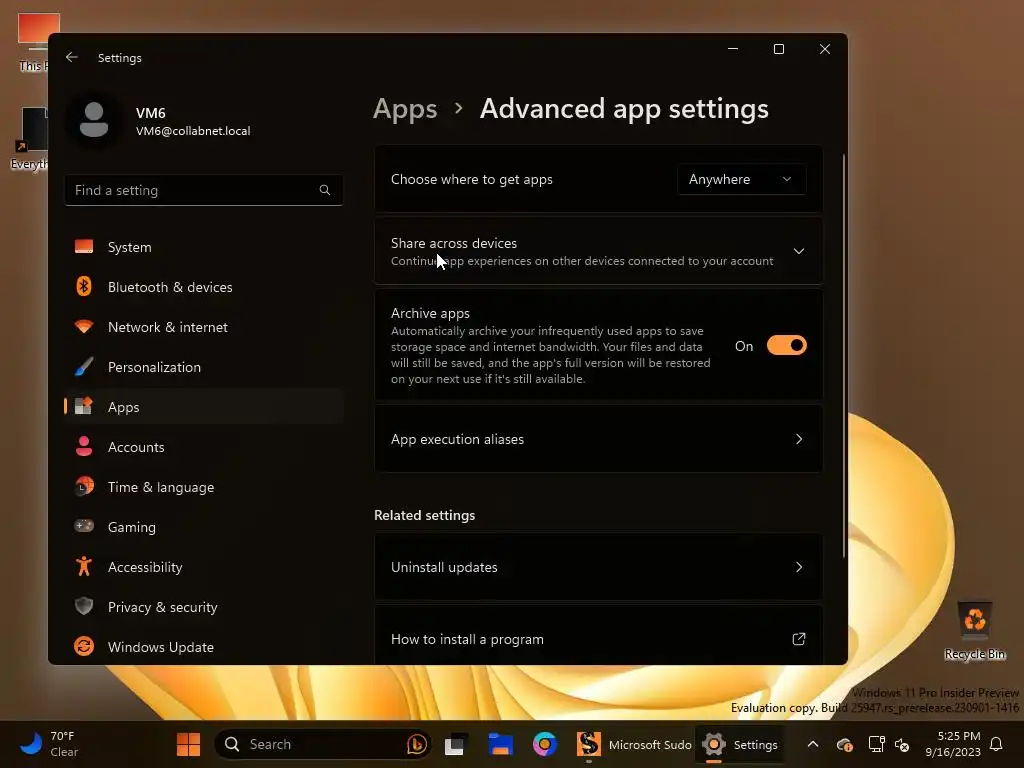1024x768 pixels.
Task: Click the Network wifi icon in sidebar
Action: click(x=84, y=327)
